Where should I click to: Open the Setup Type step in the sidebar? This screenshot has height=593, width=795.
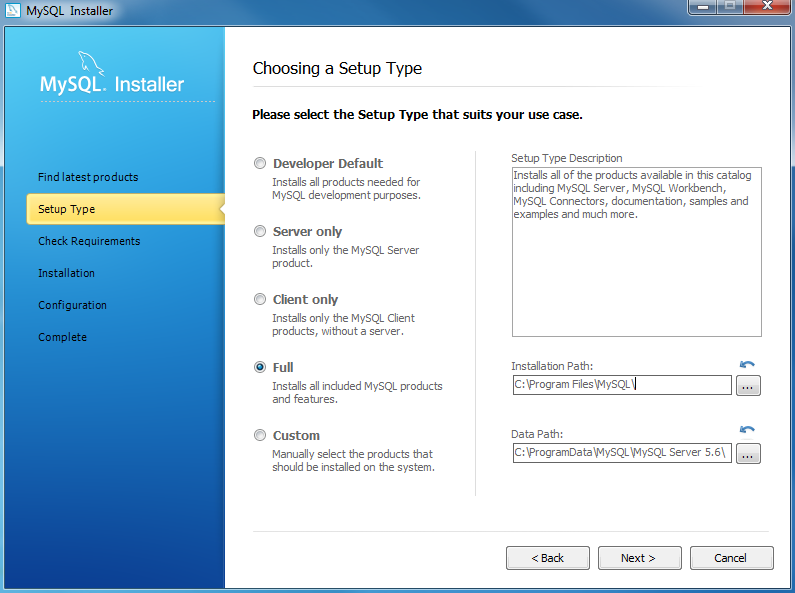(126, 209)
